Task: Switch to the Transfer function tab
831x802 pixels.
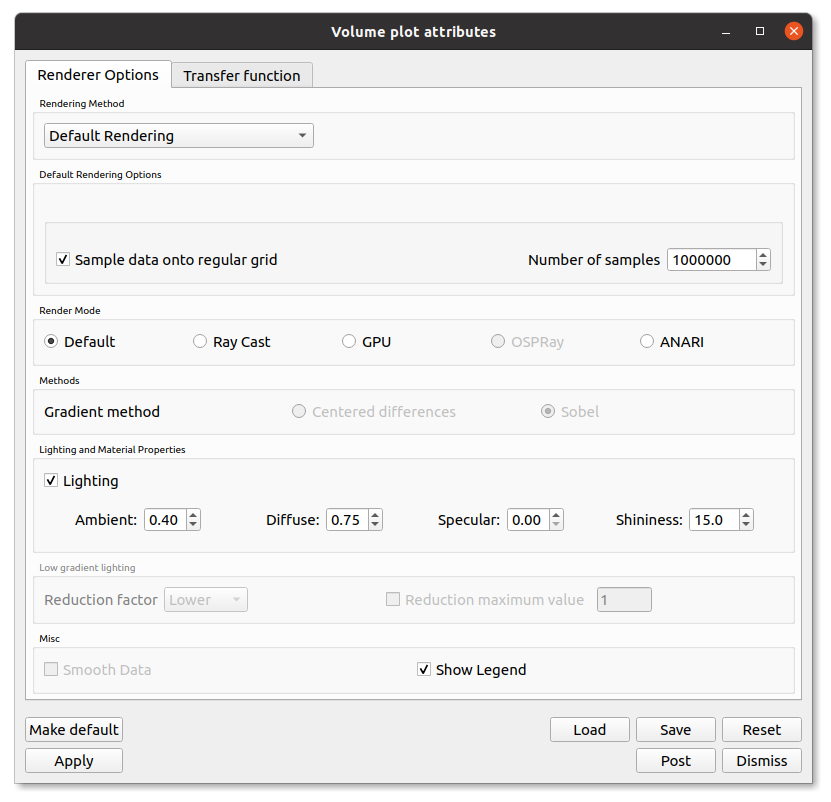Action: (x=241, y=75)
